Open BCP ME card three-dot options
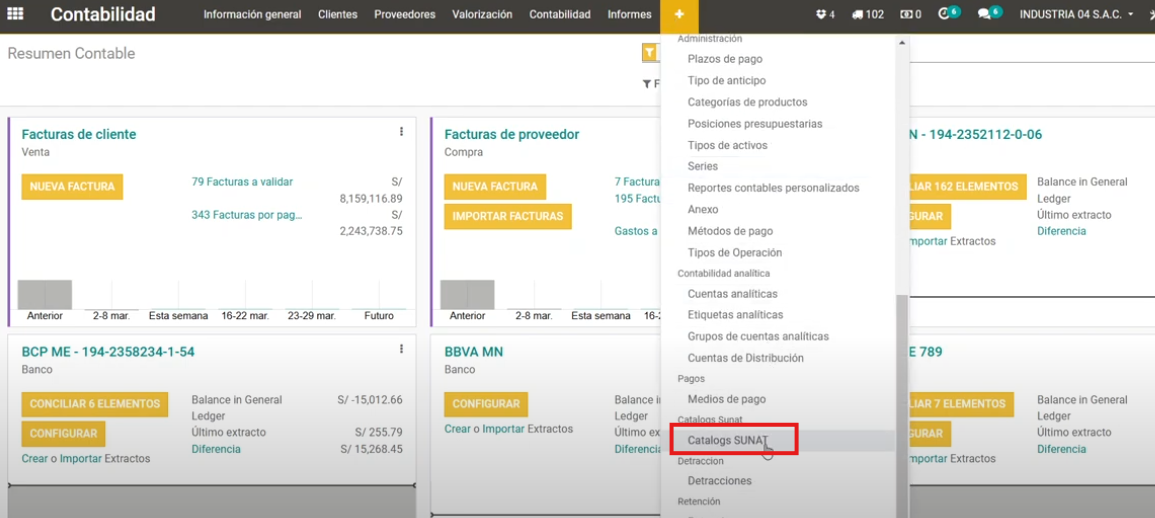 coord(401,350)
